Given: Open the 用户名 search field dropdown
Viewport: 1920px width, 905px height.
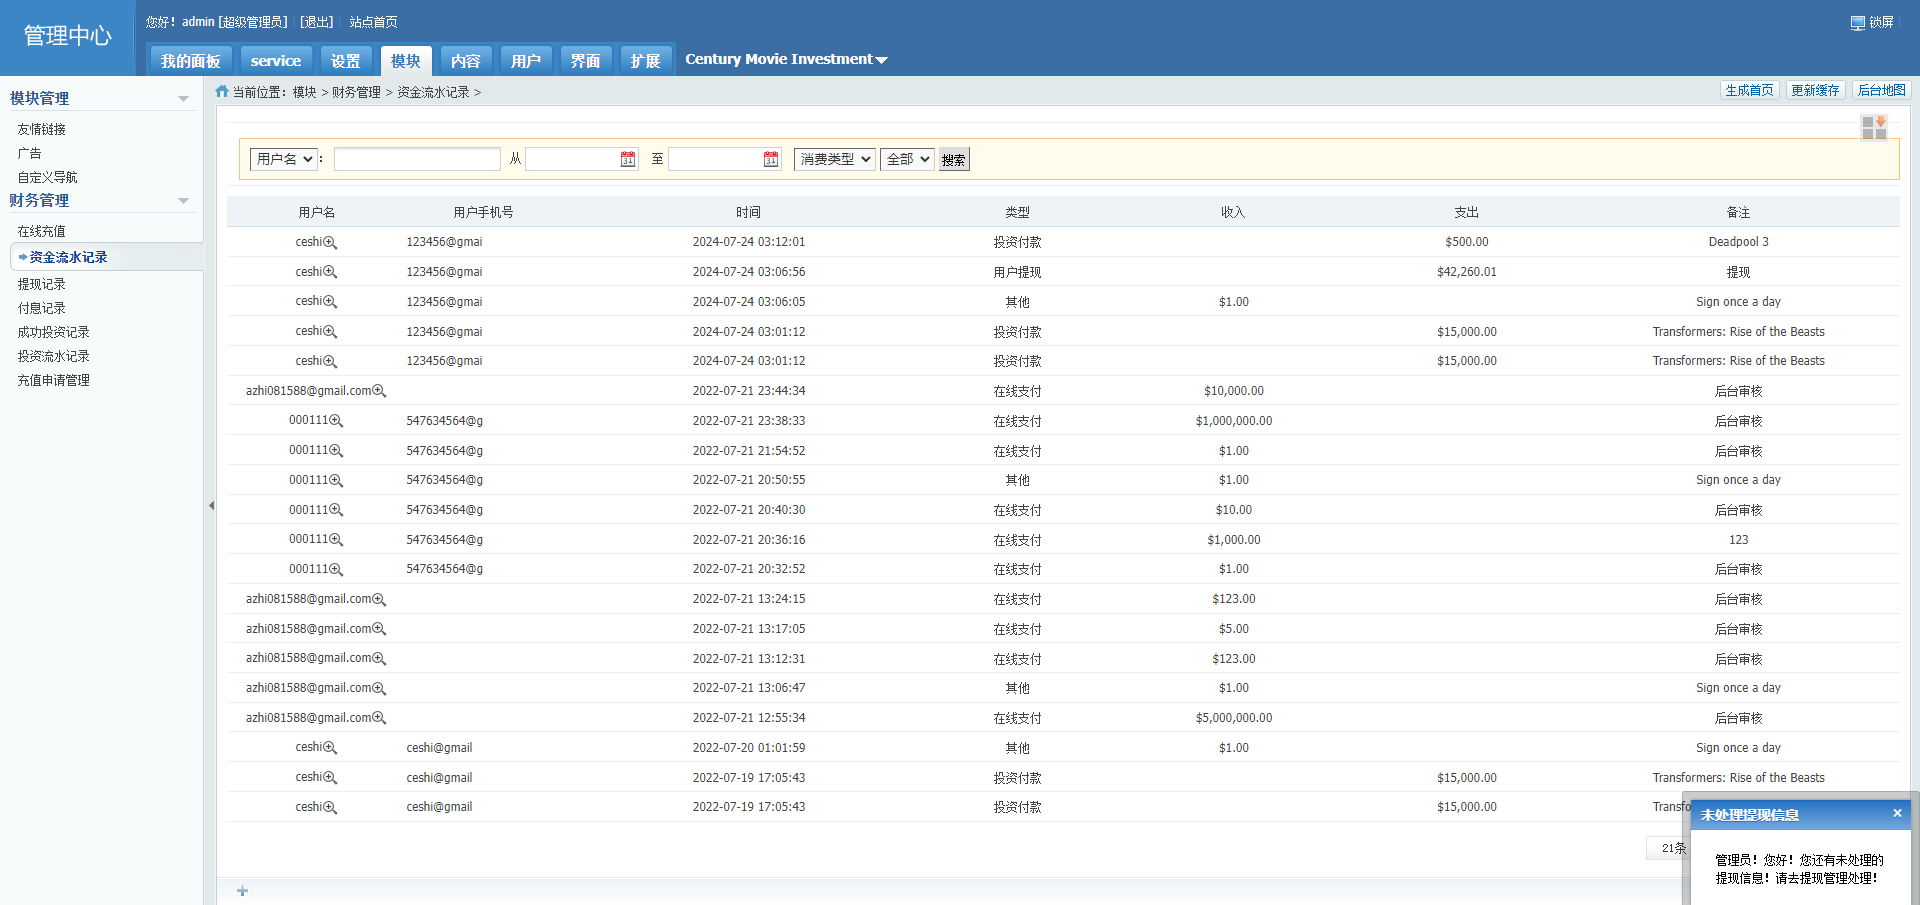Looking at the screenshot, I should pyautogui.click(x=283, y=160).
